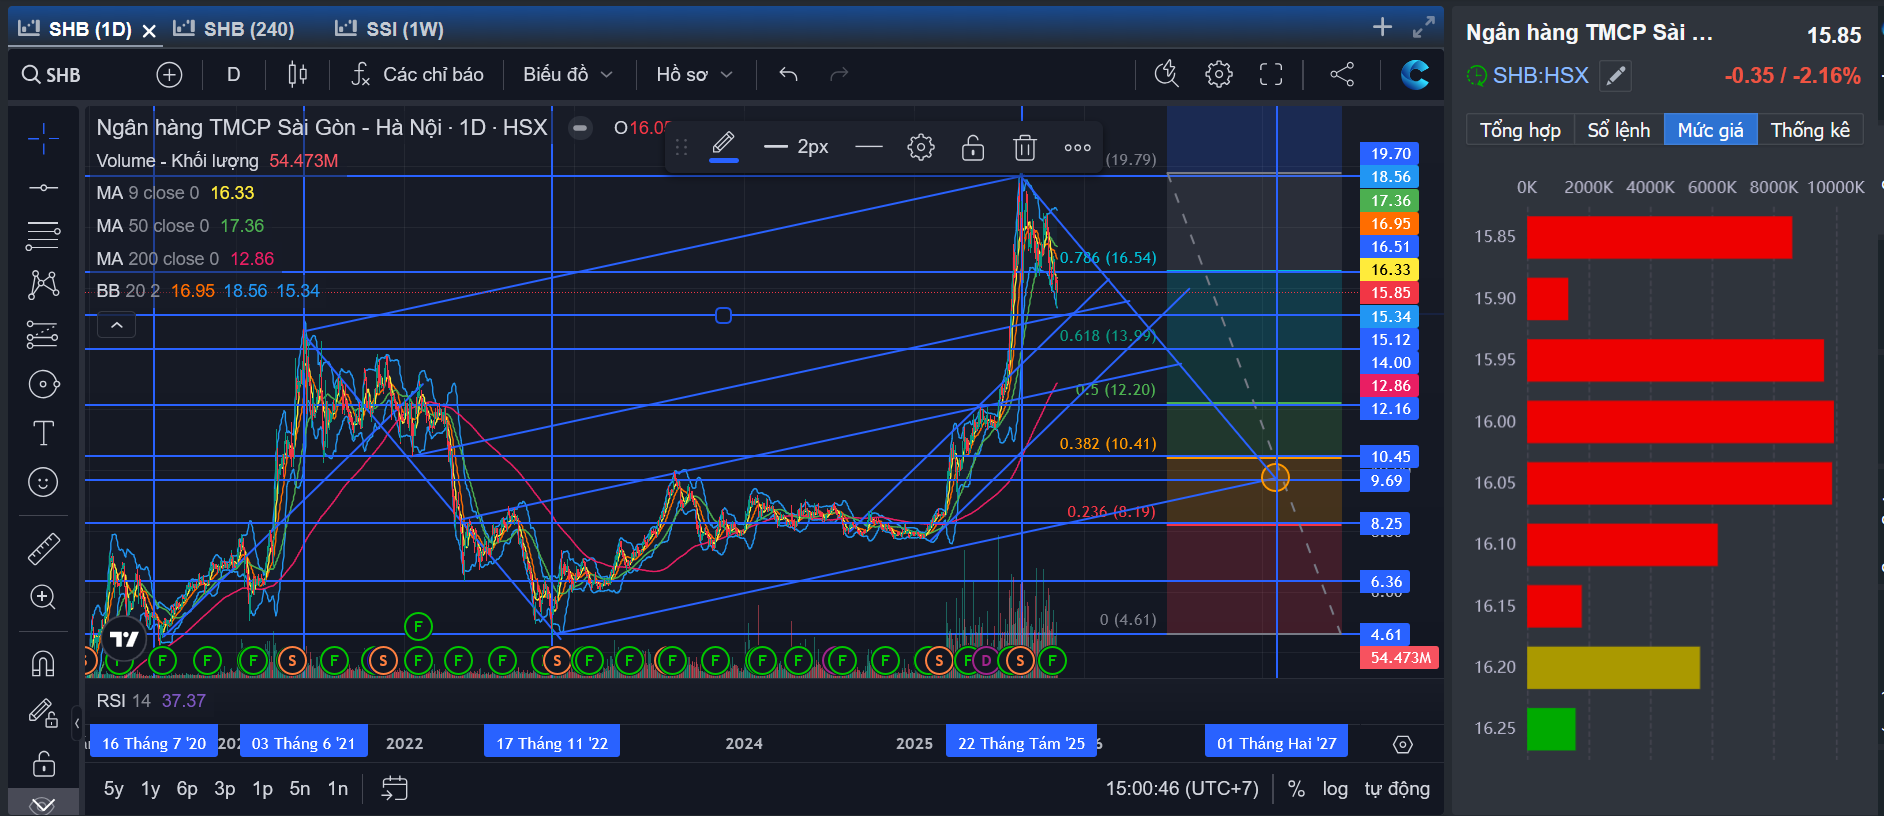Viewport: 1884px width, 816px height.
Task: Collapse the indicator legend with chevron
Action: [117, 325]
